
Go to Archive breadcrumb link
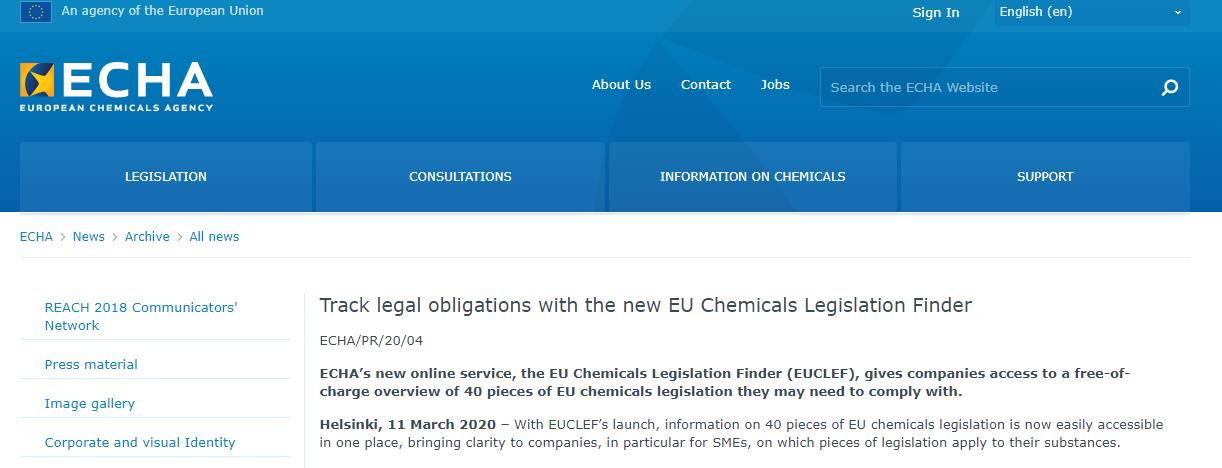pyautogui.click(x=147, y=237)
